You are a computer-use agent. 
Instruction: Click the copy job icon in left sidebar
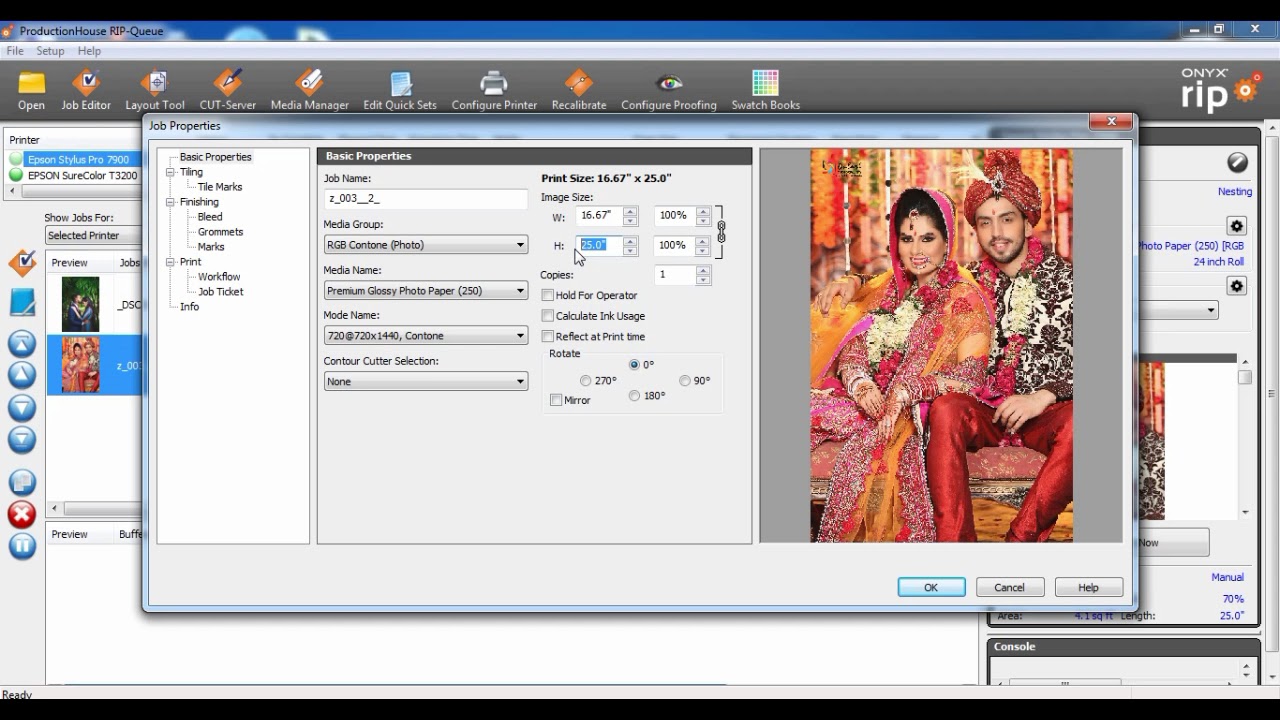click(x=22, y=482)
